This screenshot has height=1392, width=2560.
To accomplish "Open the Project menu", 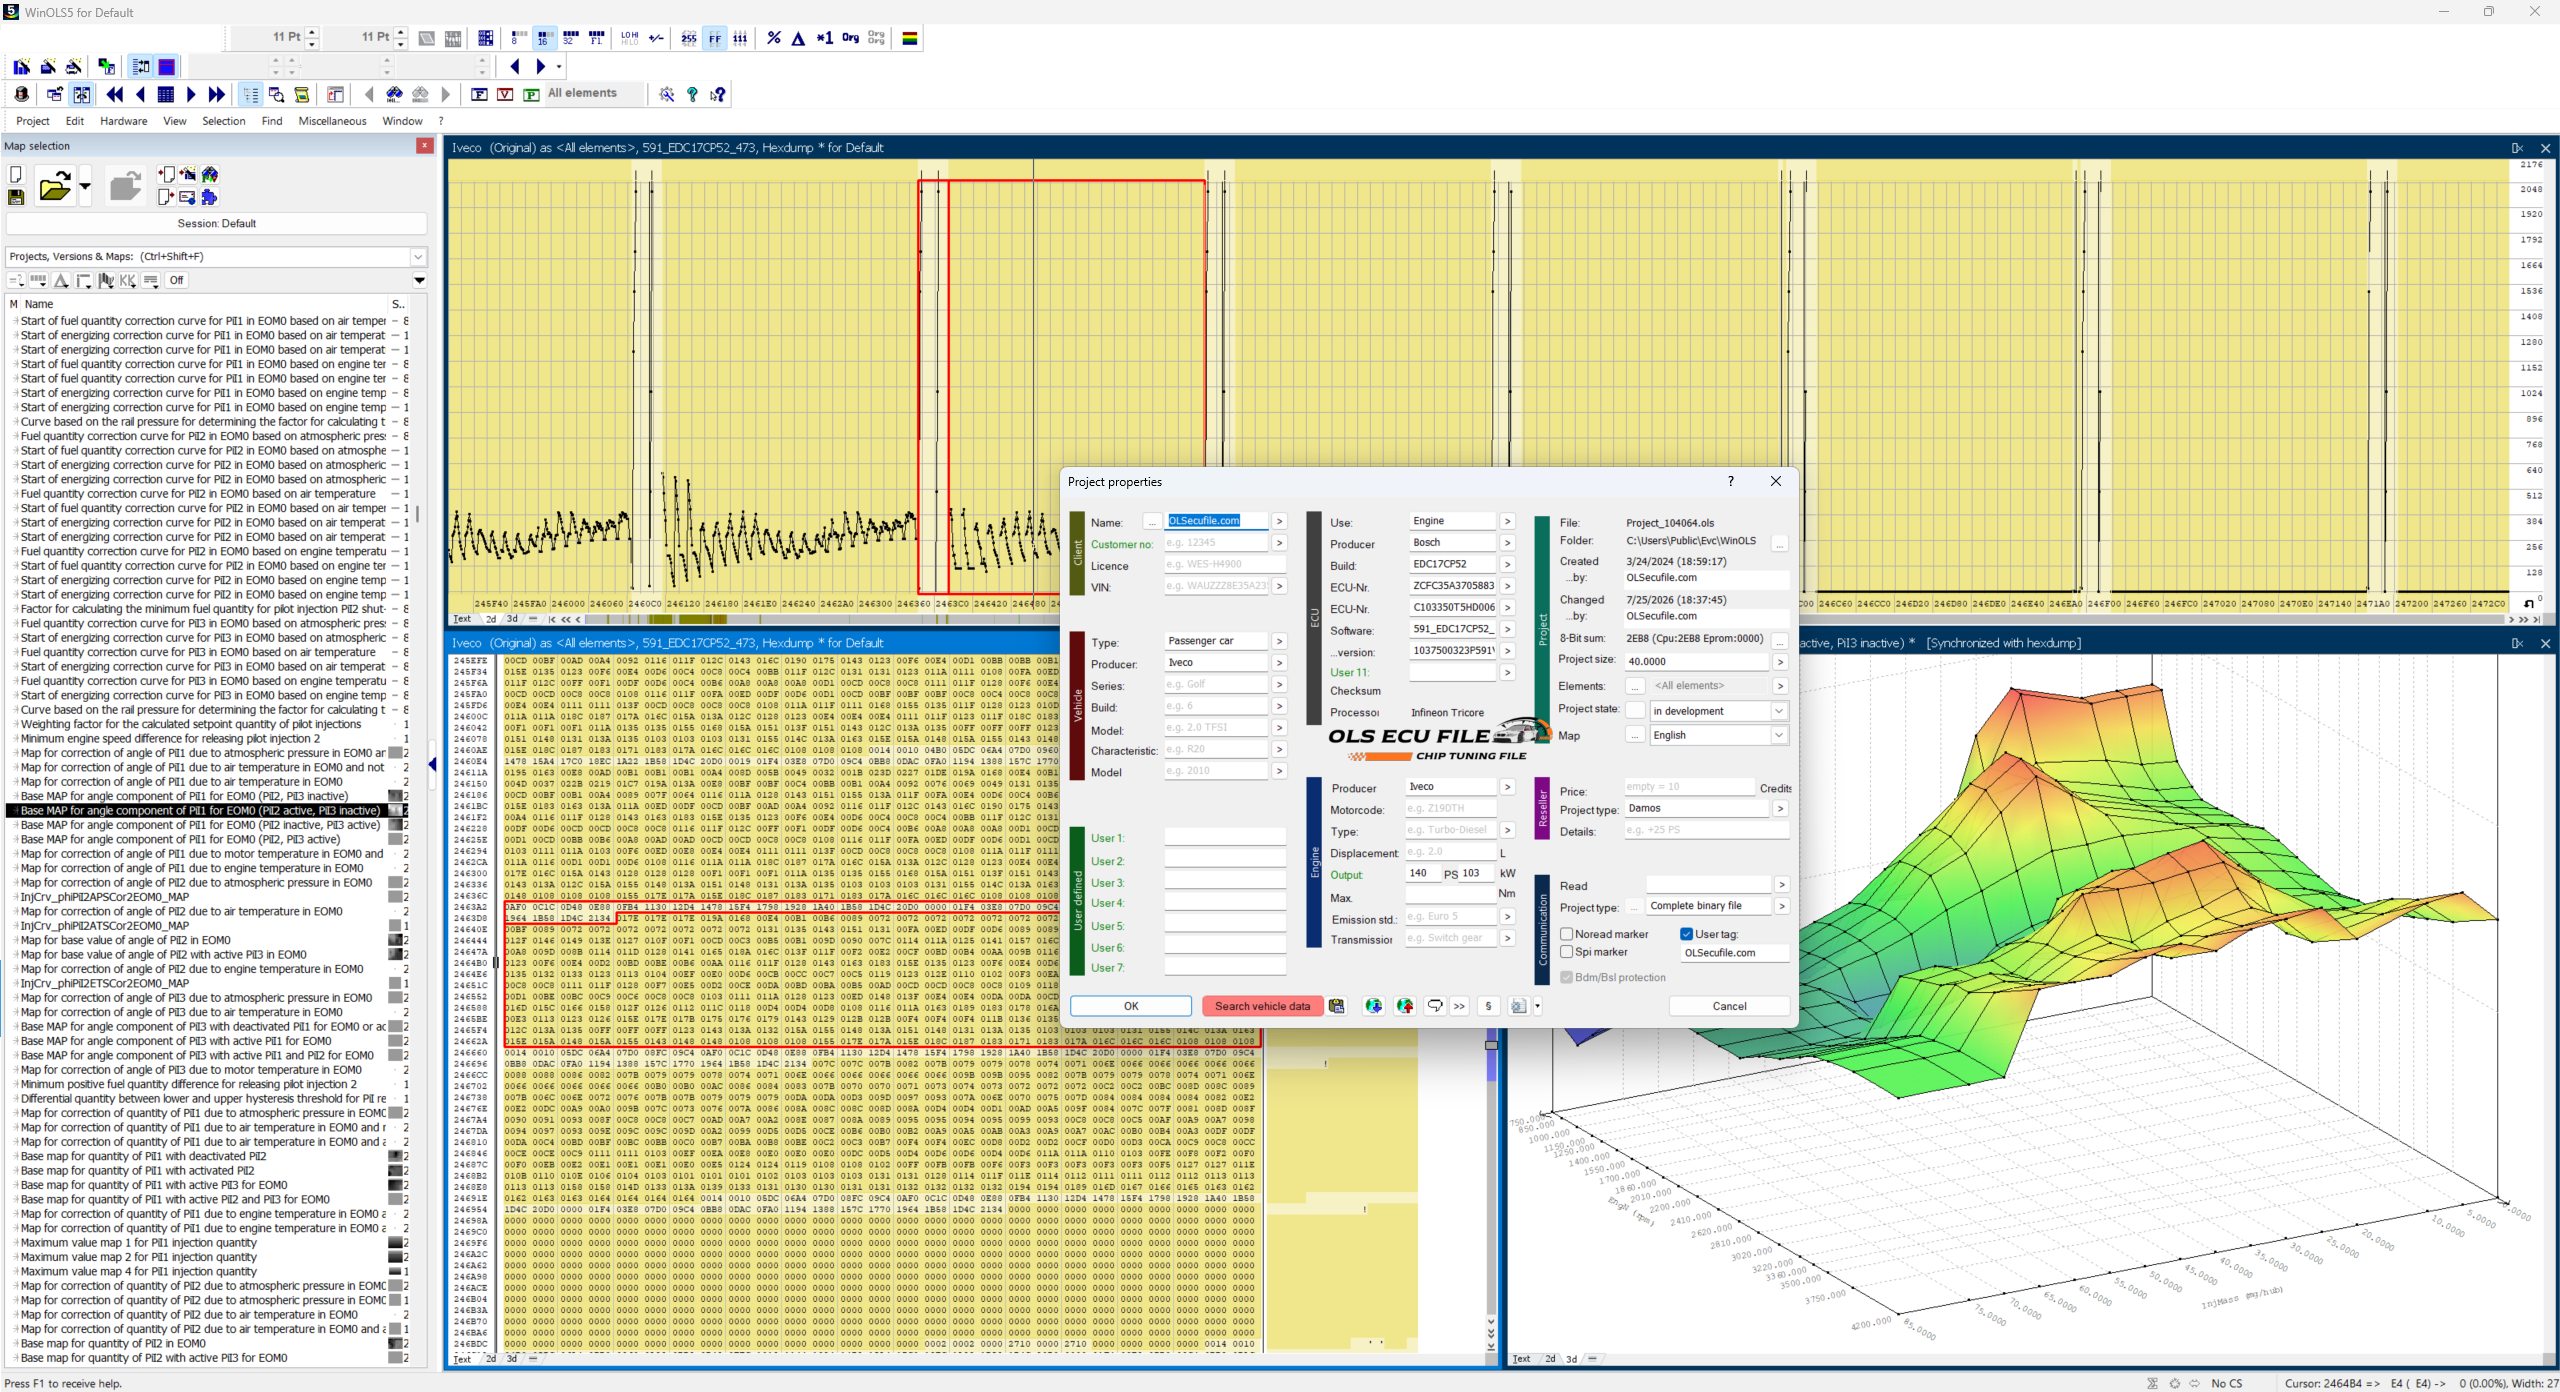I will (x=33, y=121).
